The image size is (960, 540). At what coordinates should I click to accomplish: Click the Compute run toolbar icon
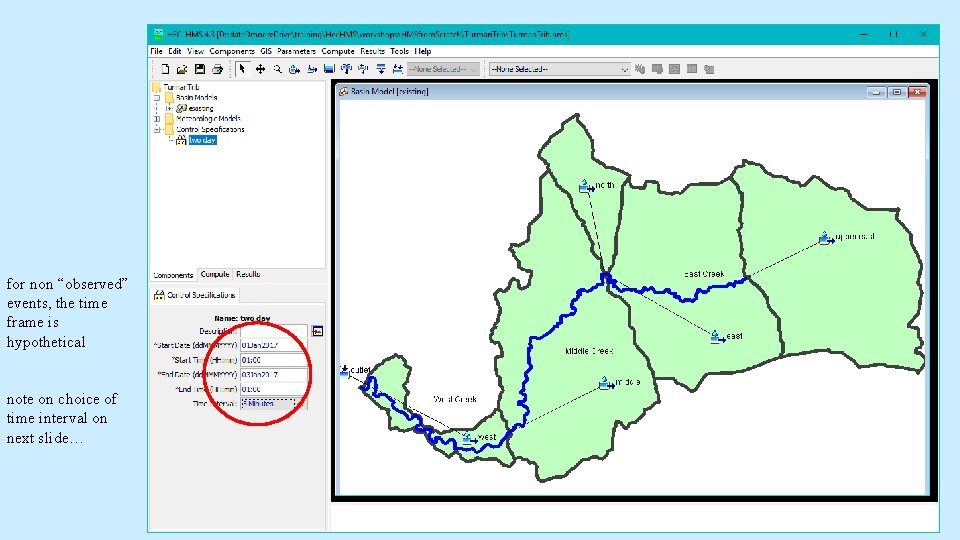640,69
